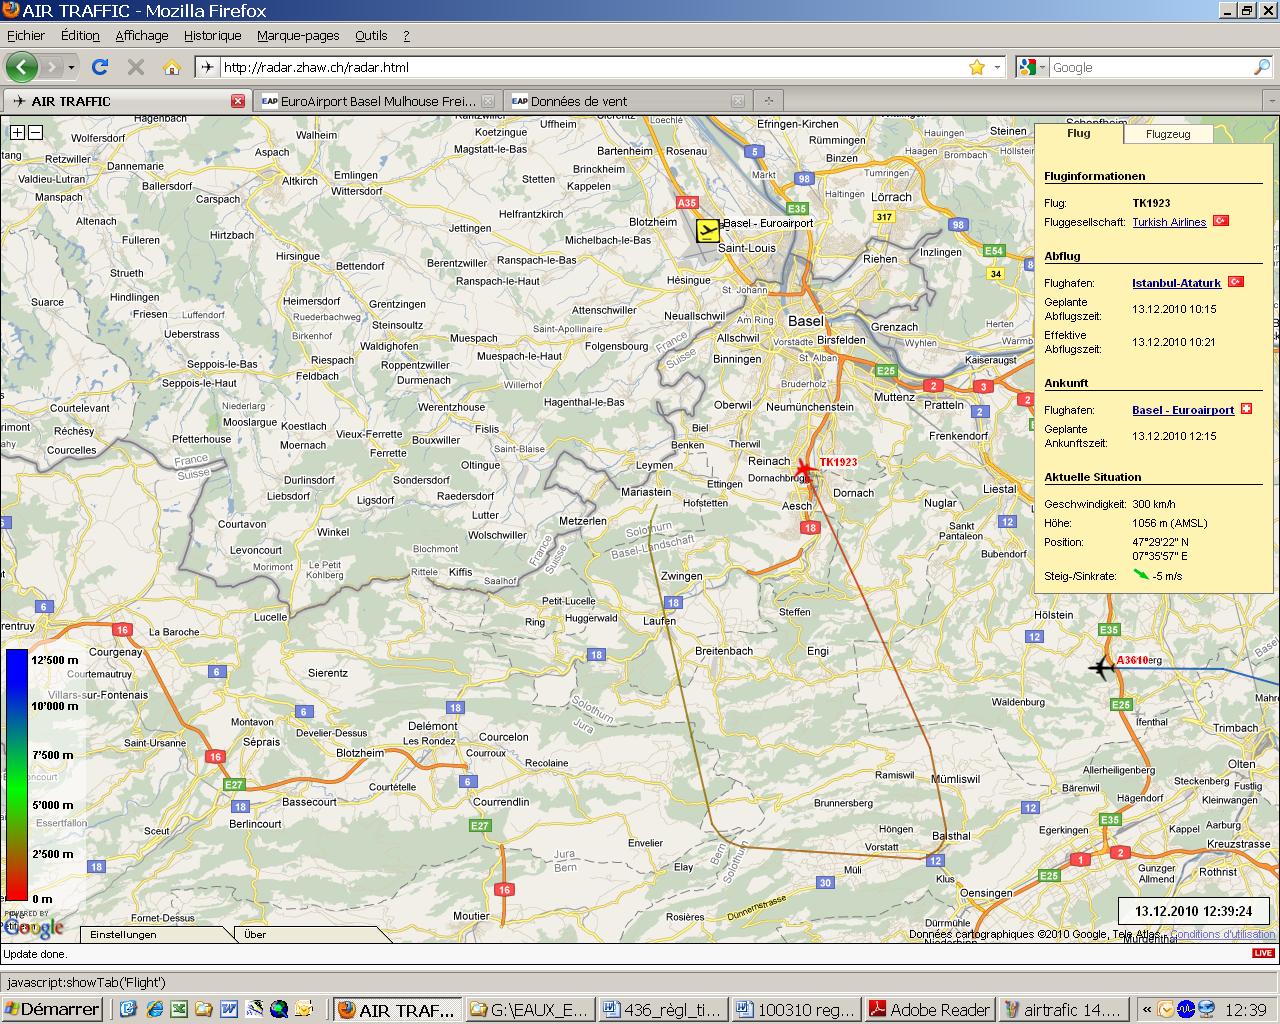Click the red TK1923 flight label on map
The width and height of the screenshot is (1280, 1024).
coord(838,462)
